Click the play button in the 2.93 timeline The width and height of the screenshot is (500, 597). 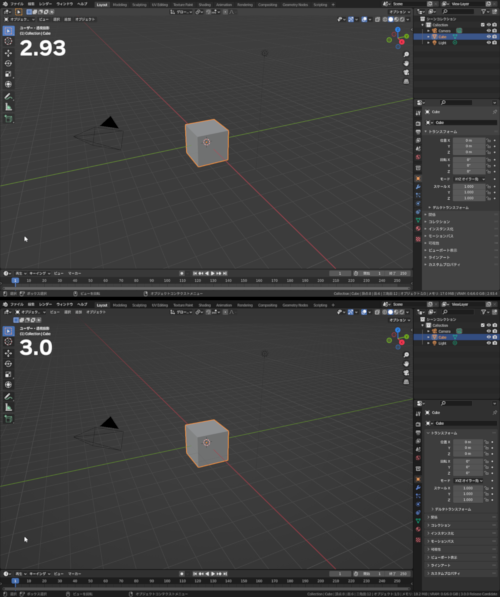[x=213, y=273]
